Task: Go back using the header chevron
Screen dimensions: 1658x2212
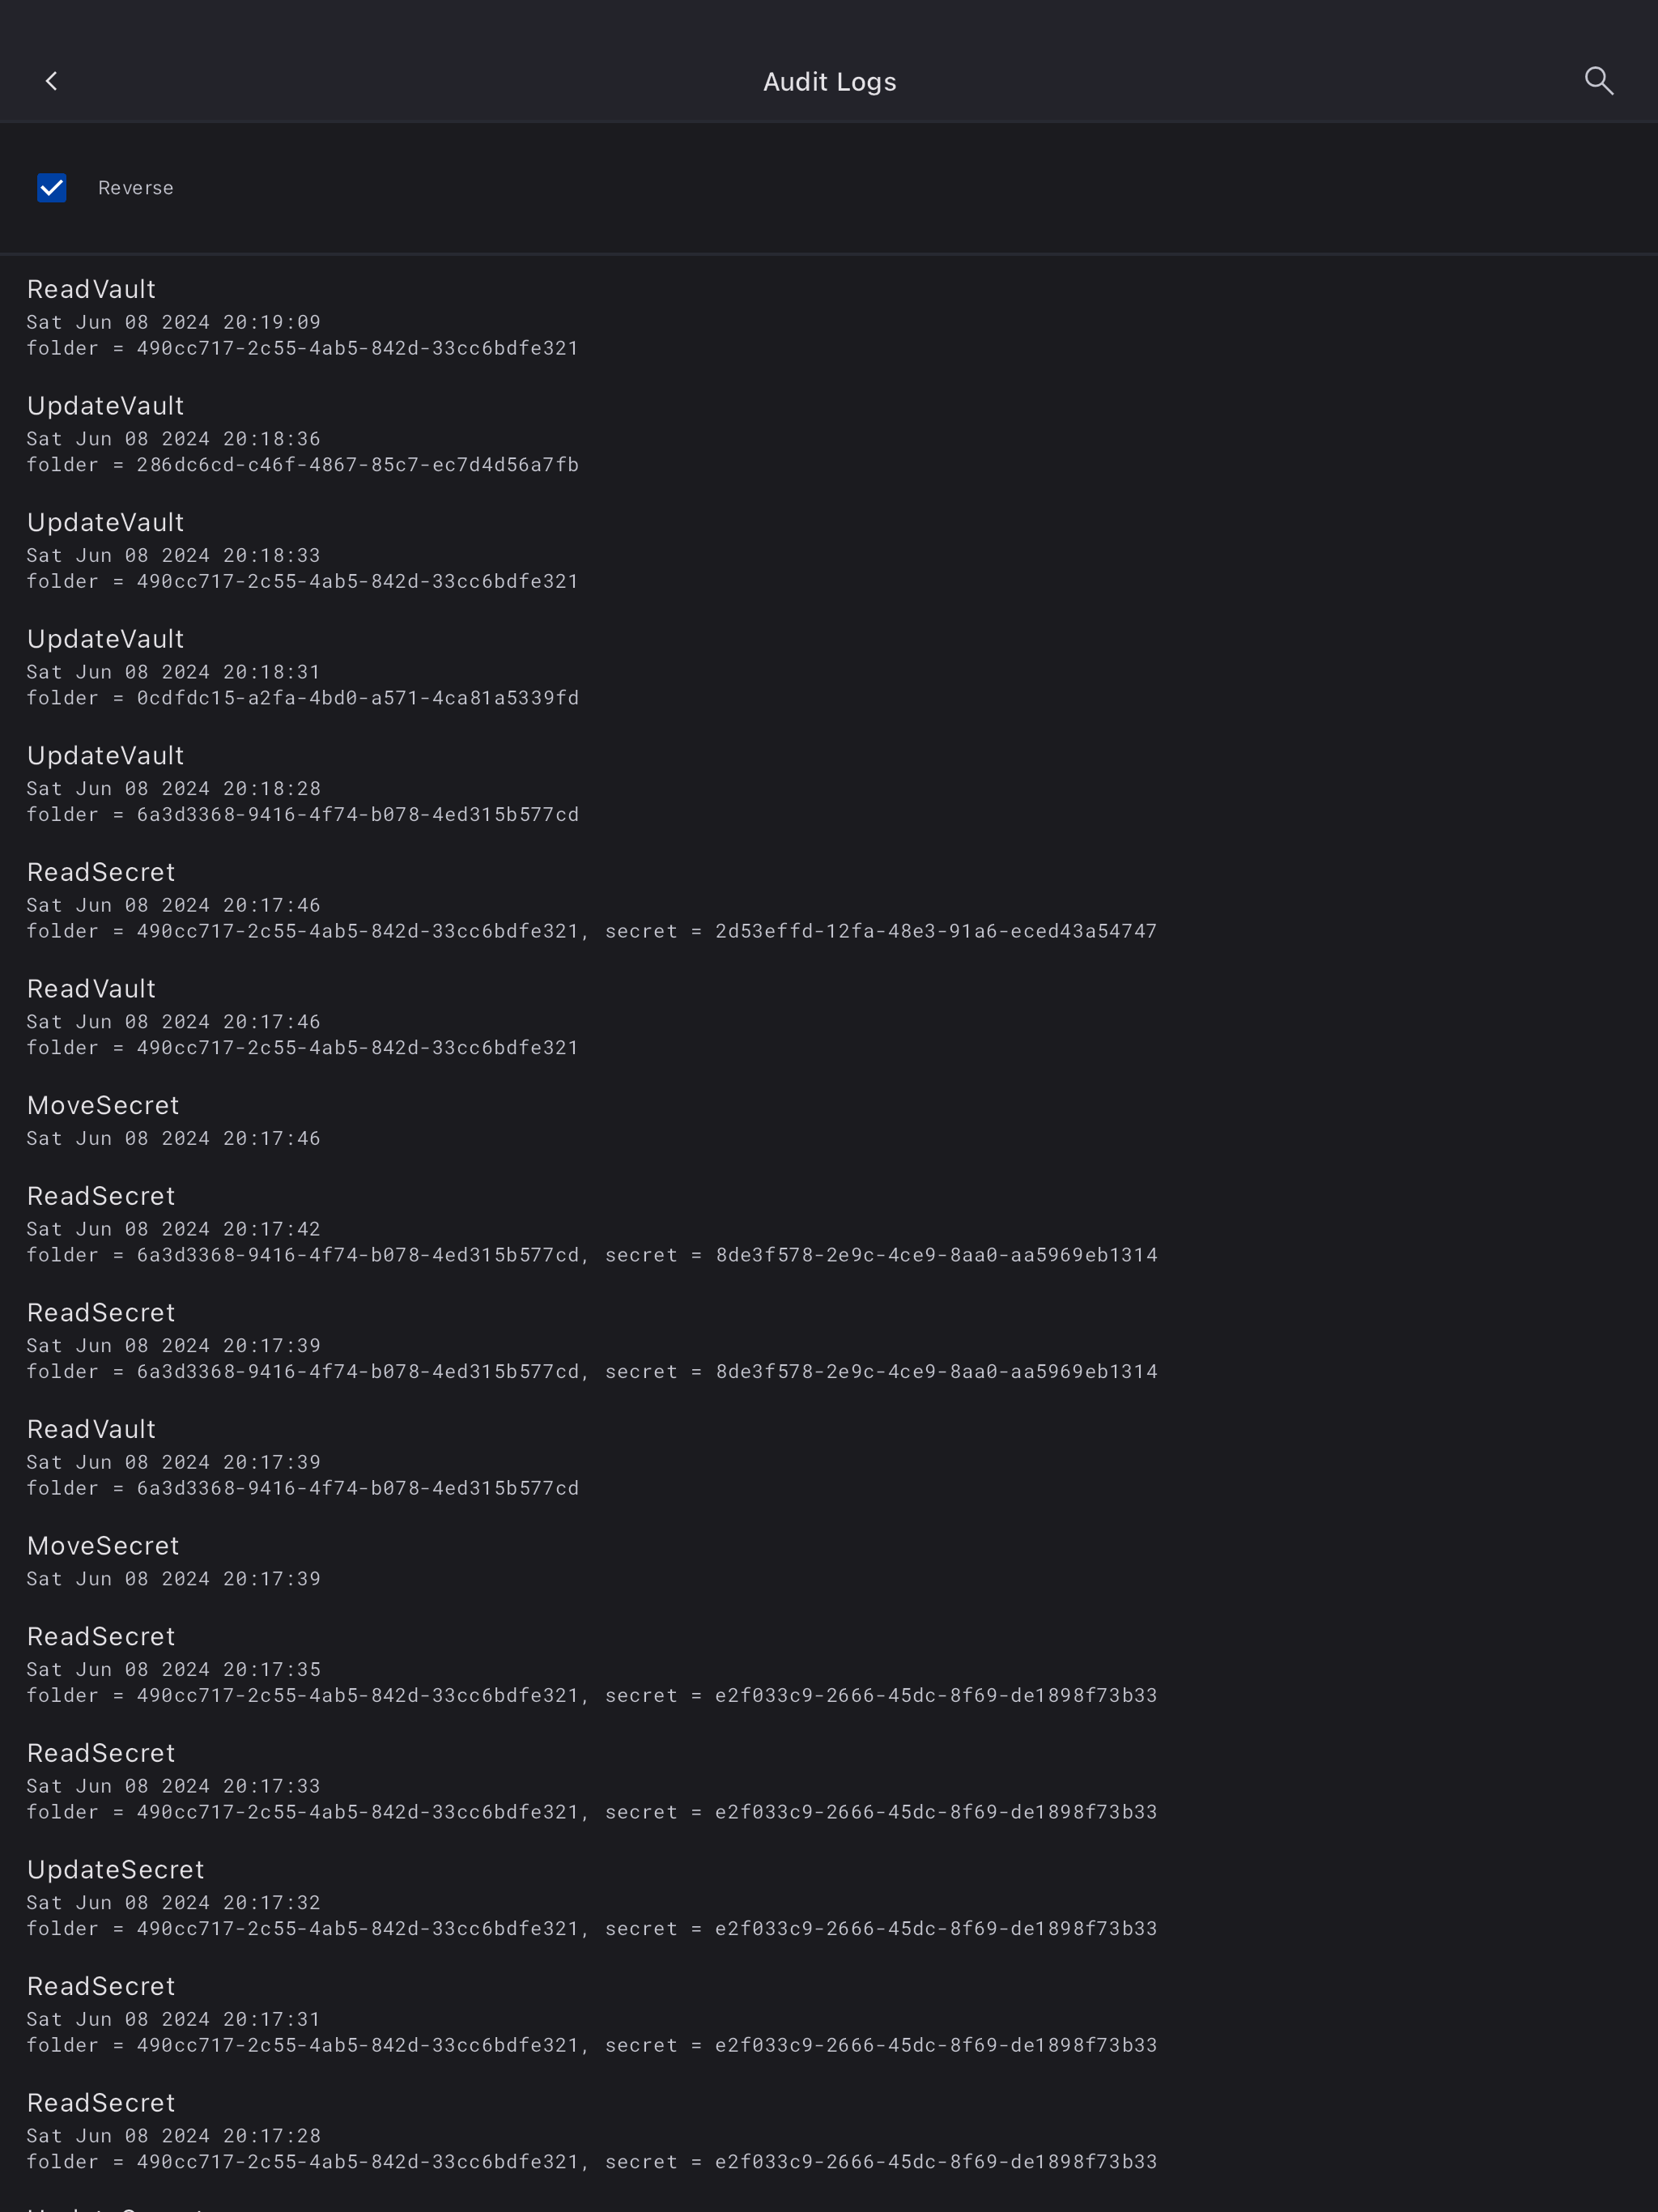Action: coord(52,81)
